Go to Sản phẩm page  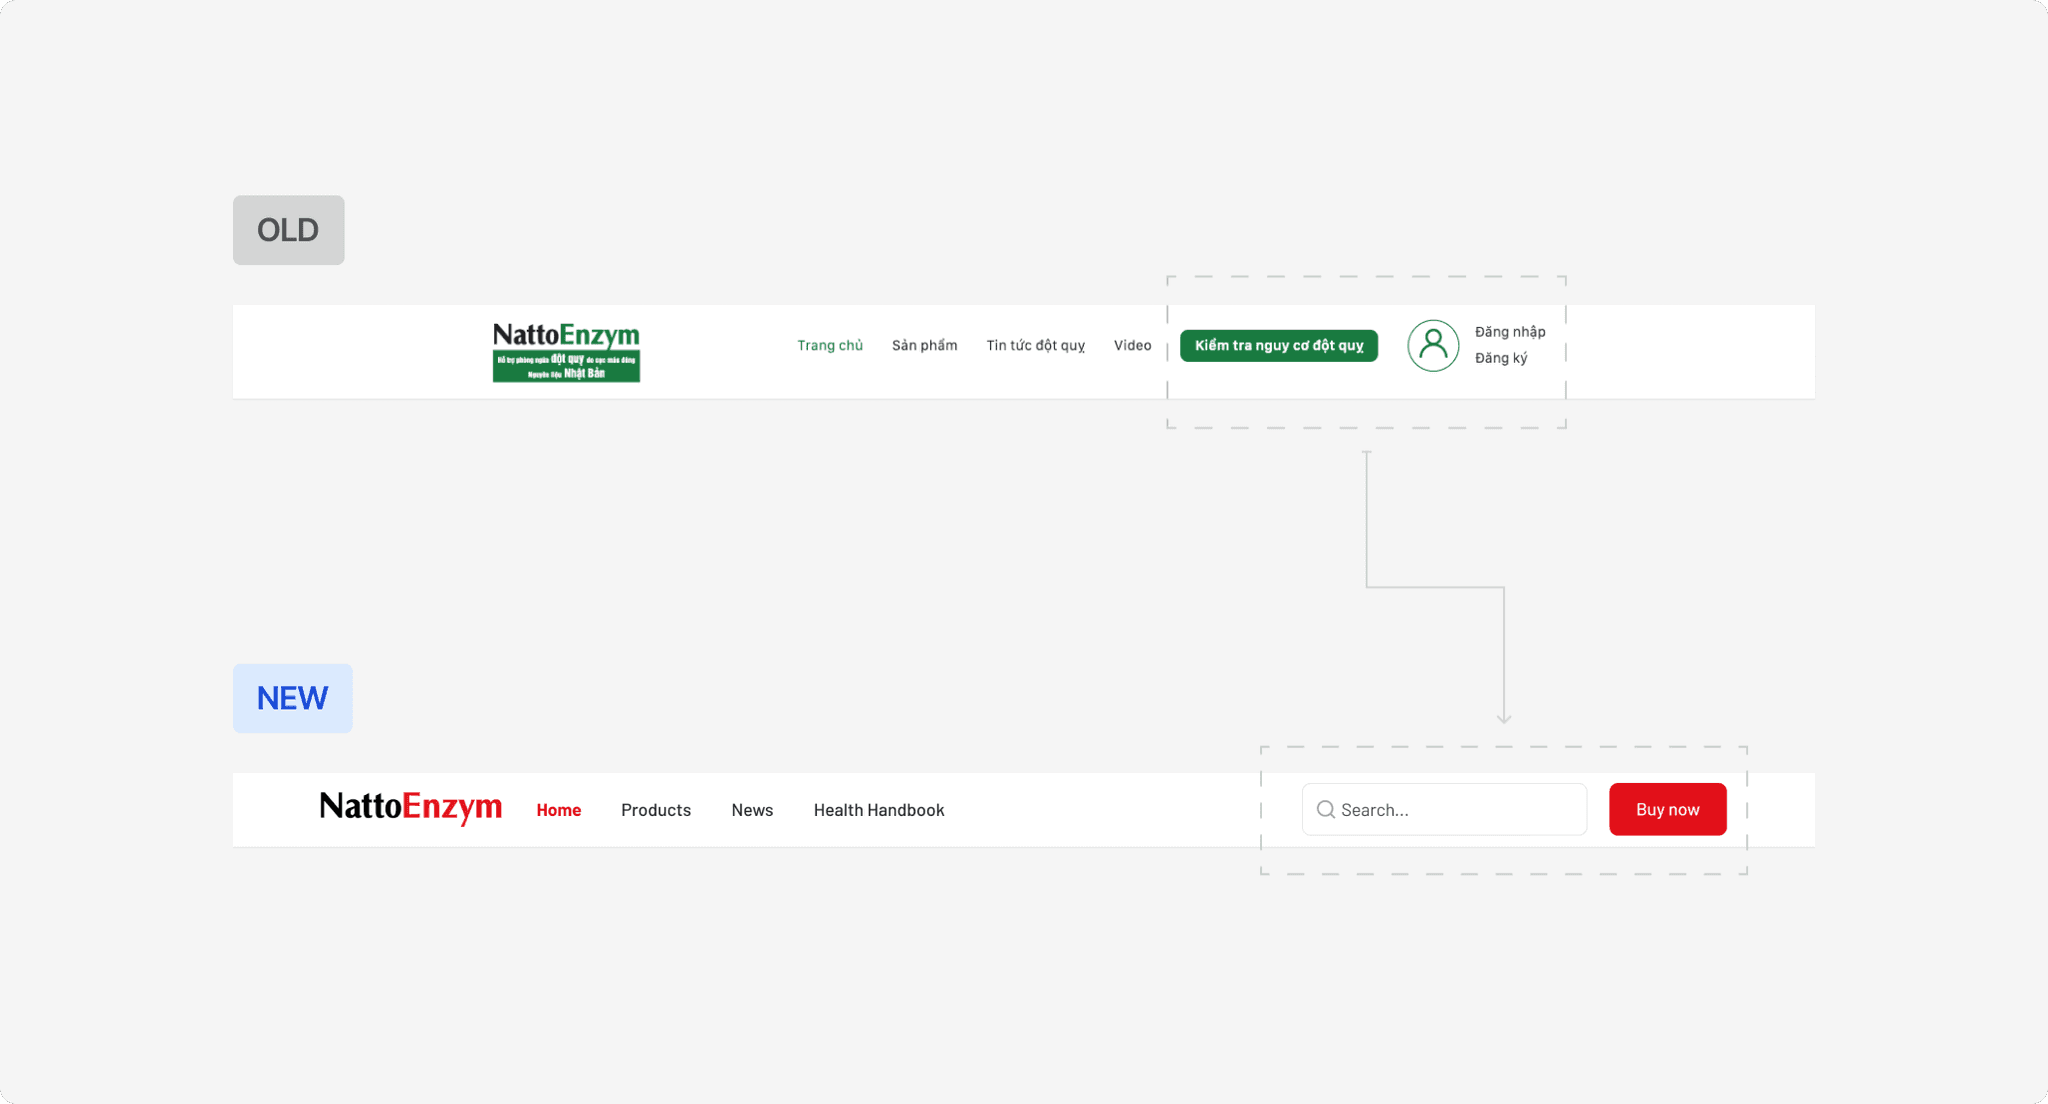coord(924,346)
